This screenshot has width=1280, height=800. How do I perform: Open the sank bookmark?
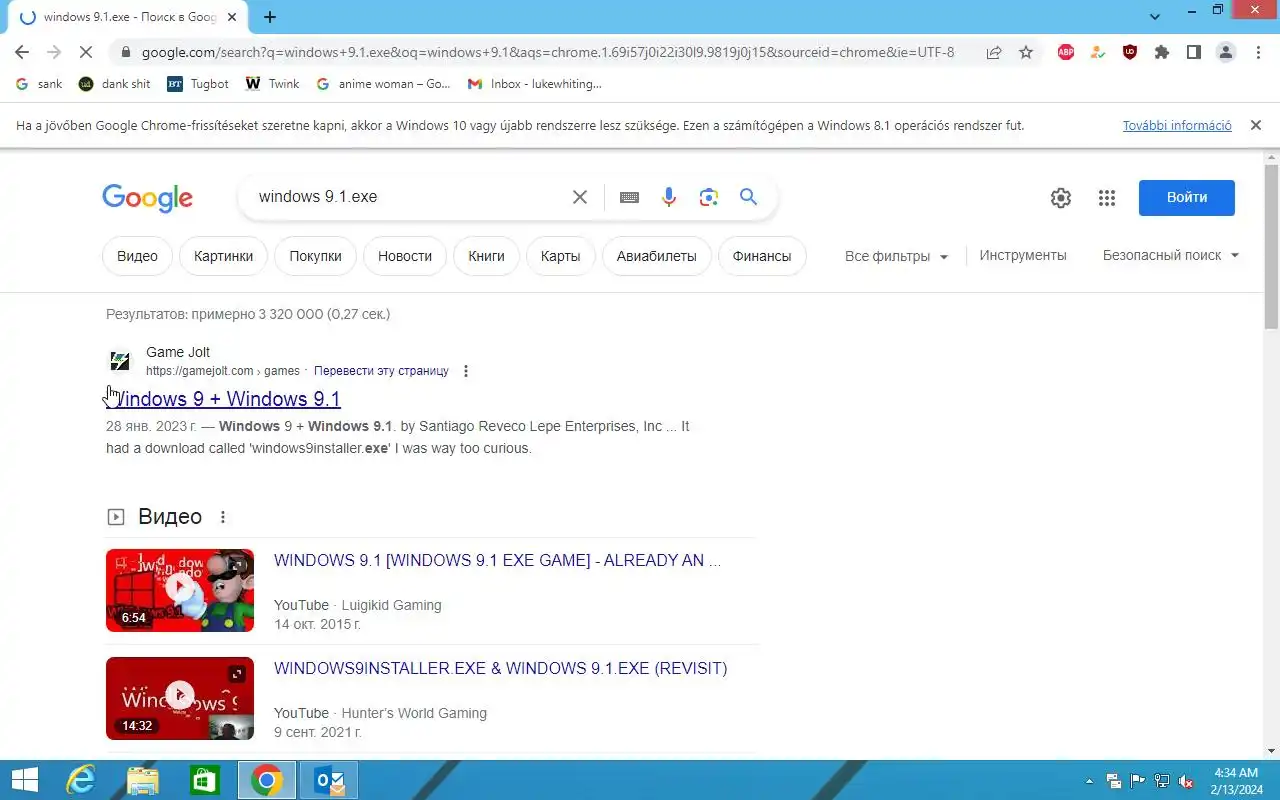pos(40,84)
